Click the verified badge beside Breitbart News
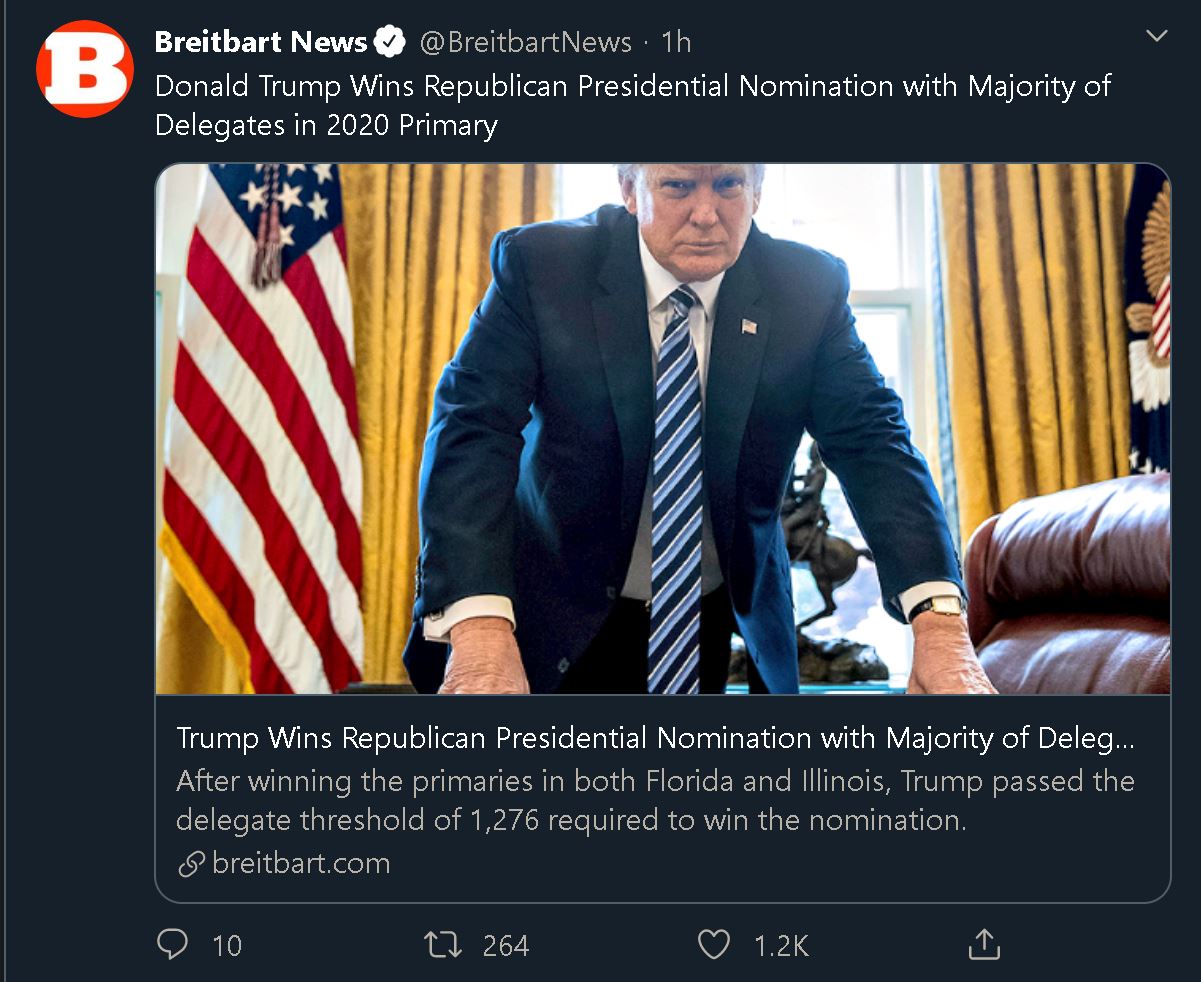This screenshot has height=982, width=1201. (390, 42)
